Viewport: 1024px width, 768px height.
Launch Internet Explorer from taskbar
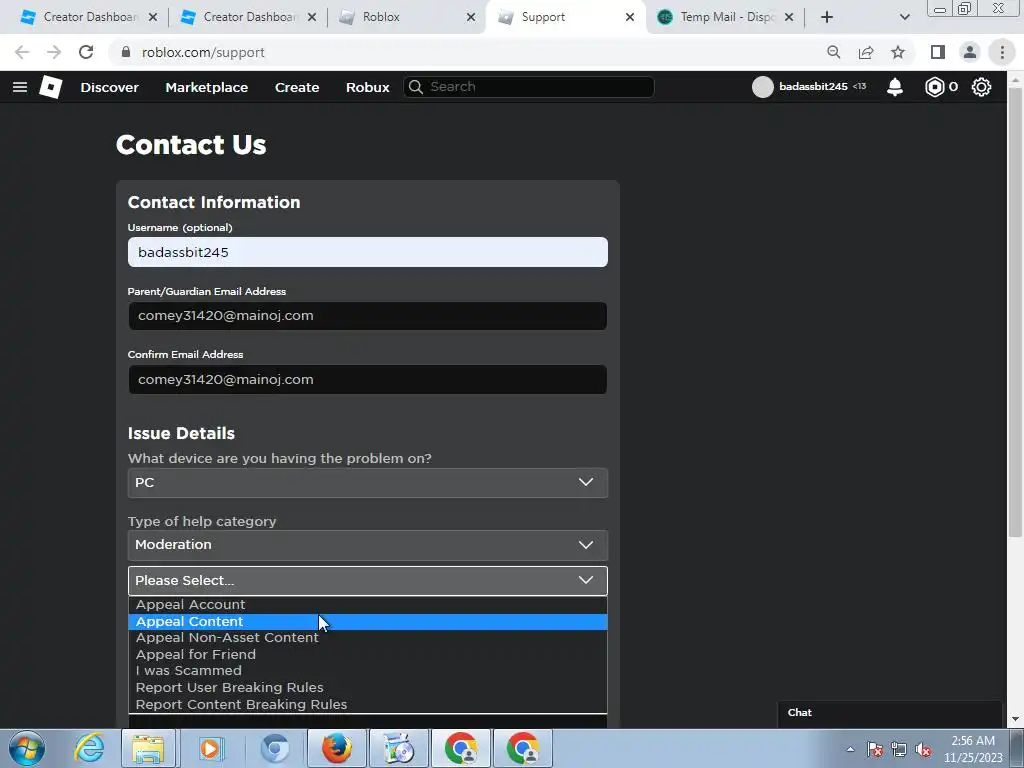[89, 748]
